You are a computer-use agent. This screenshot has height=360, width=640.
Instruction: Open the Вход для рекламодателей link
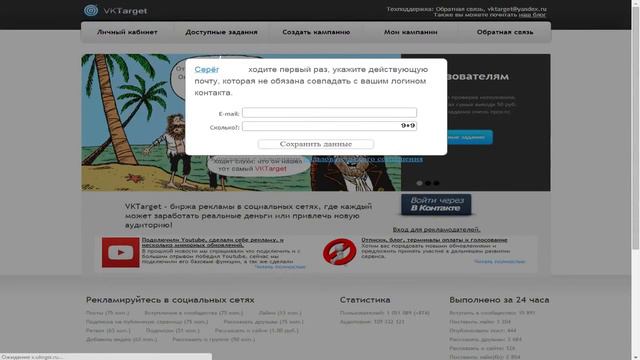pyautogui.click(x=436, y=229)
